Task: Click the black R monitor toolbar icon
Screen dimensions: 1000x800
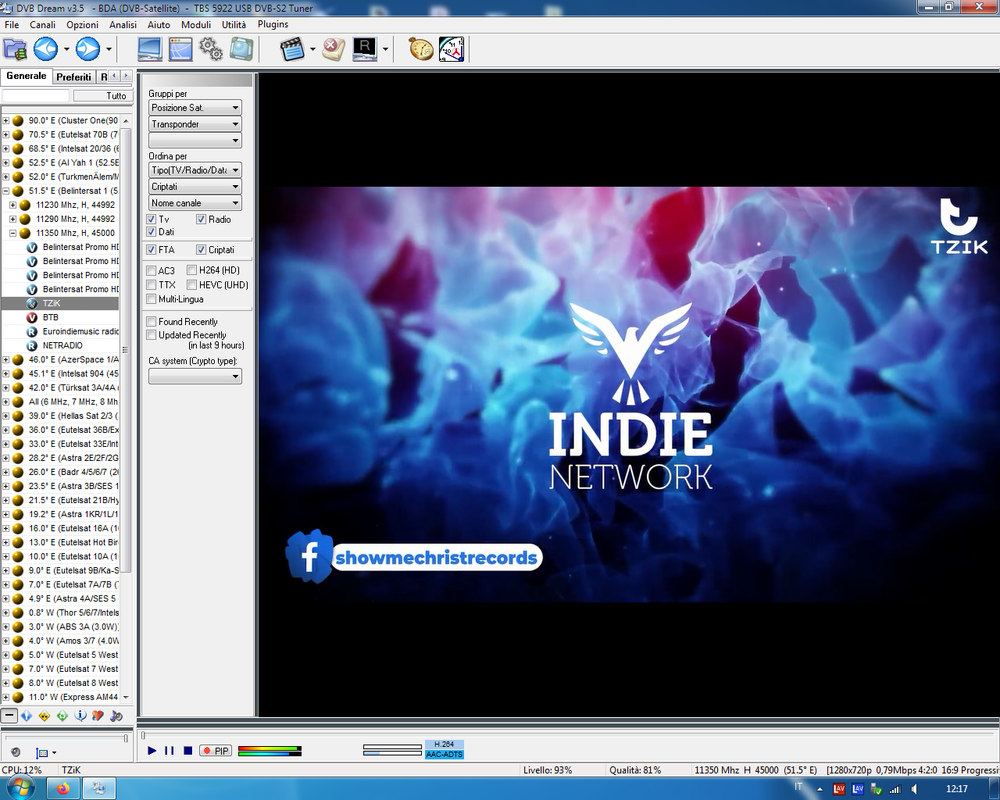Action: click(x=365, y=49)
